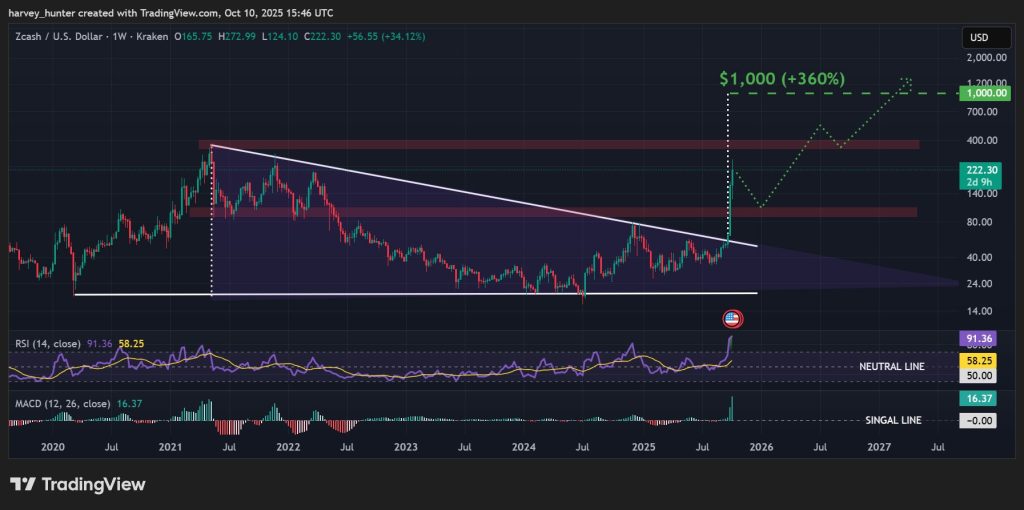Click the yellow 58.25 RSI average tag
1024x510 pixels.
pyautogui.click(x=977, y=357)
